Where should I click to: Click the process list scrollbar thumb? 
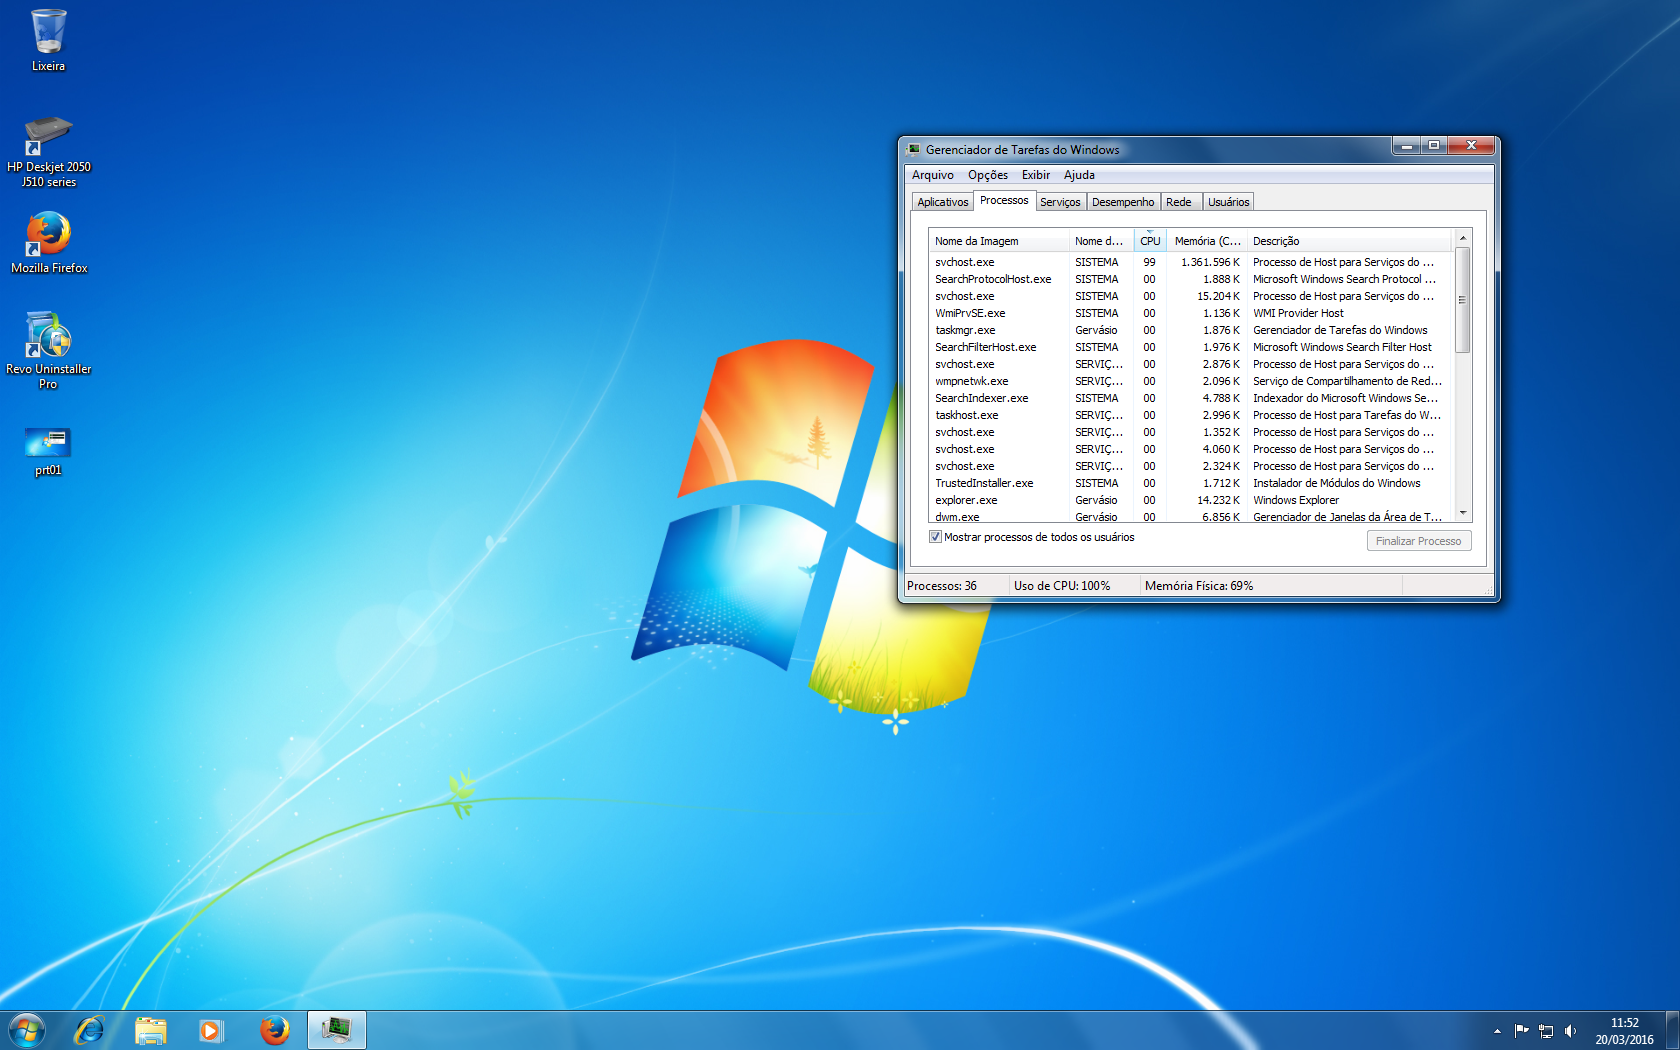[1462, 300]
